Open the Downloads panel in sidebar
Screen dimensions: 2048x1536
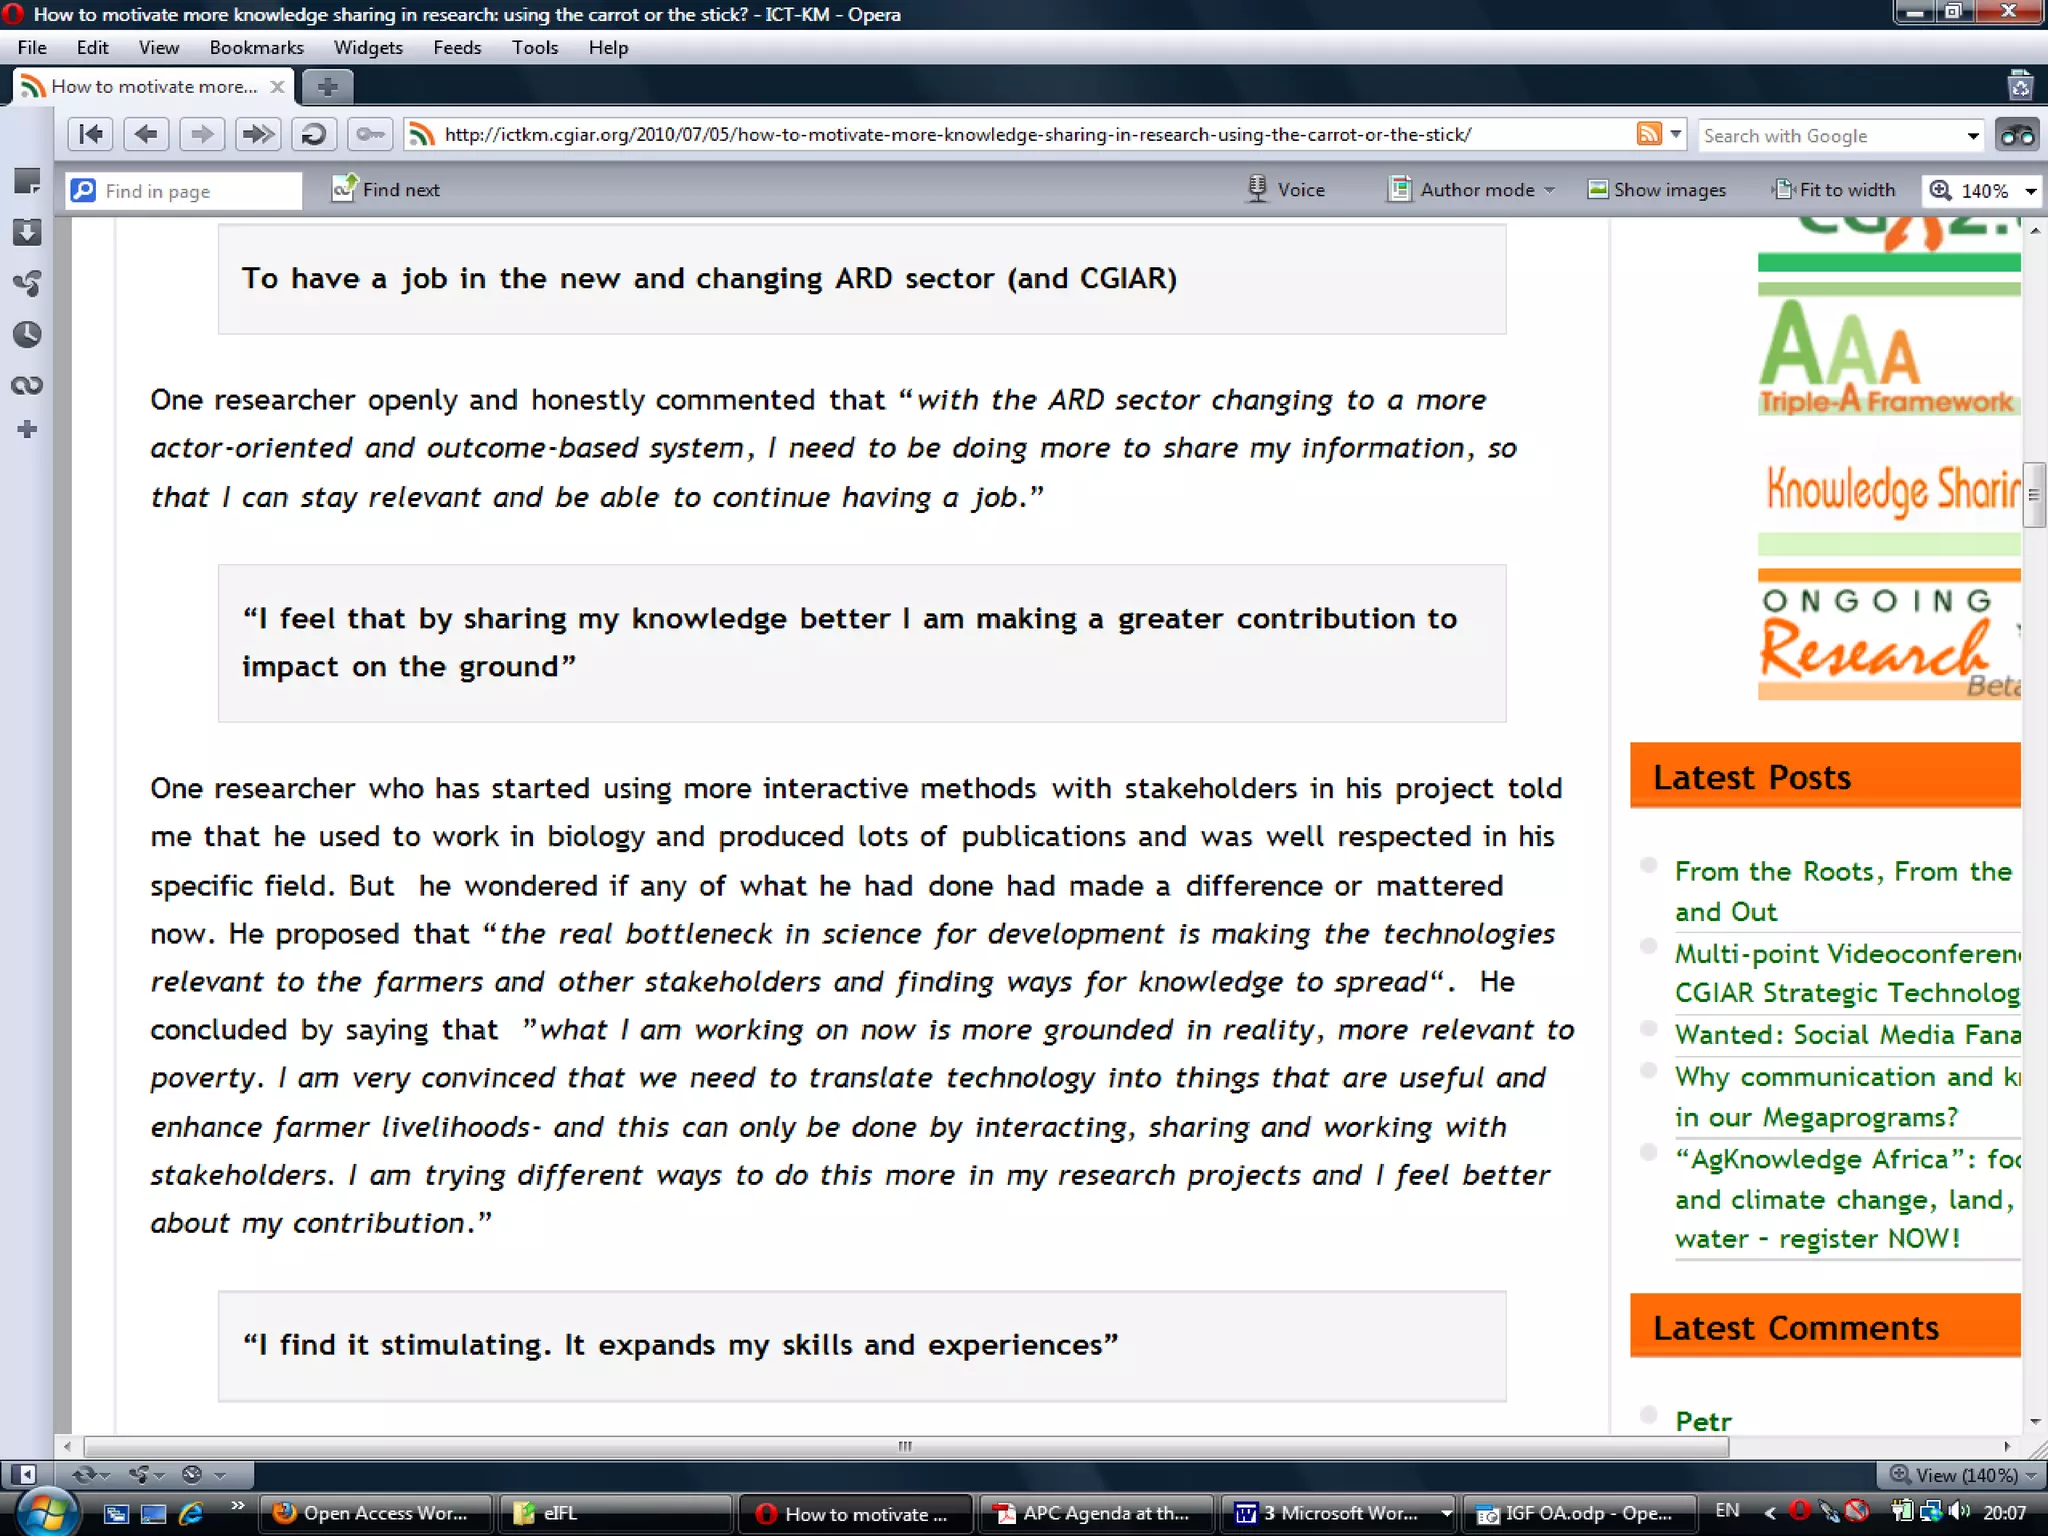[x=27, y=232]
